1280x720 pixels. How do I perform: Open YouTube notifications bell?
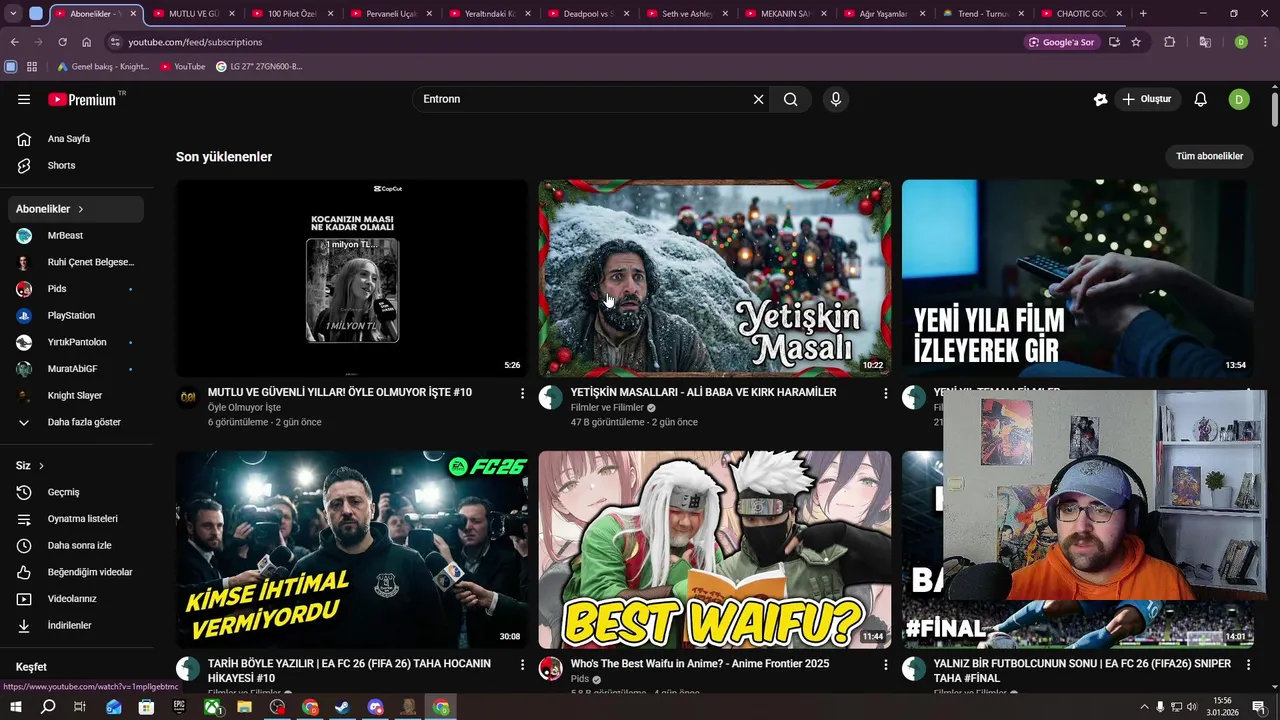click(1201, 99)
